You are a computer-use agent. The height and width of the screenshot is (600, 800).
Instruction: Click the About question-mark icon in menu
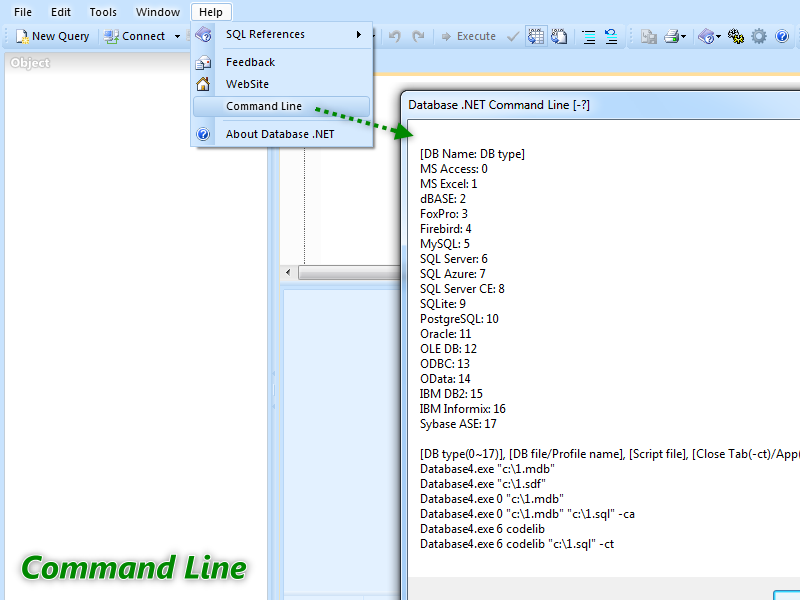click(203, 134)
